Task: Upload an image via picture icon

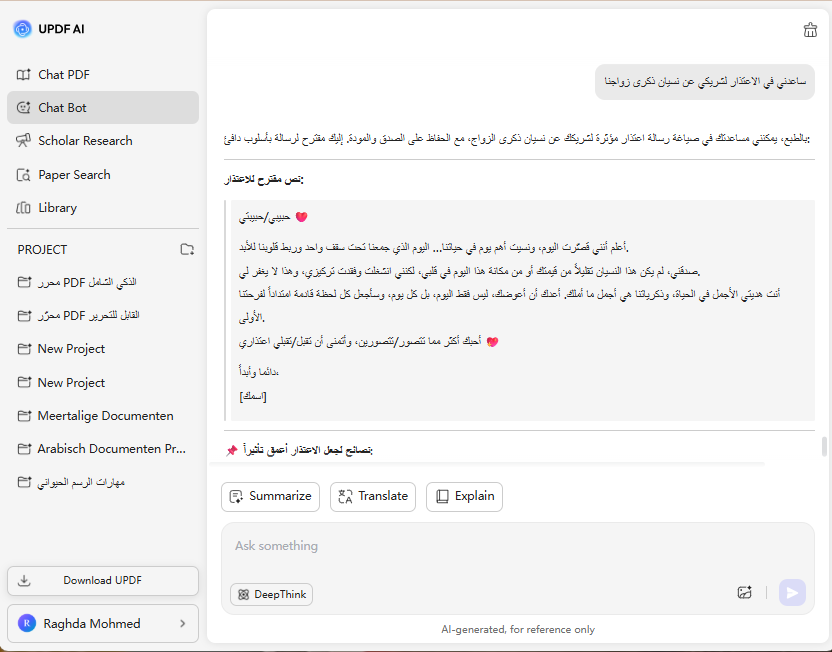Action: coord(744,593)
